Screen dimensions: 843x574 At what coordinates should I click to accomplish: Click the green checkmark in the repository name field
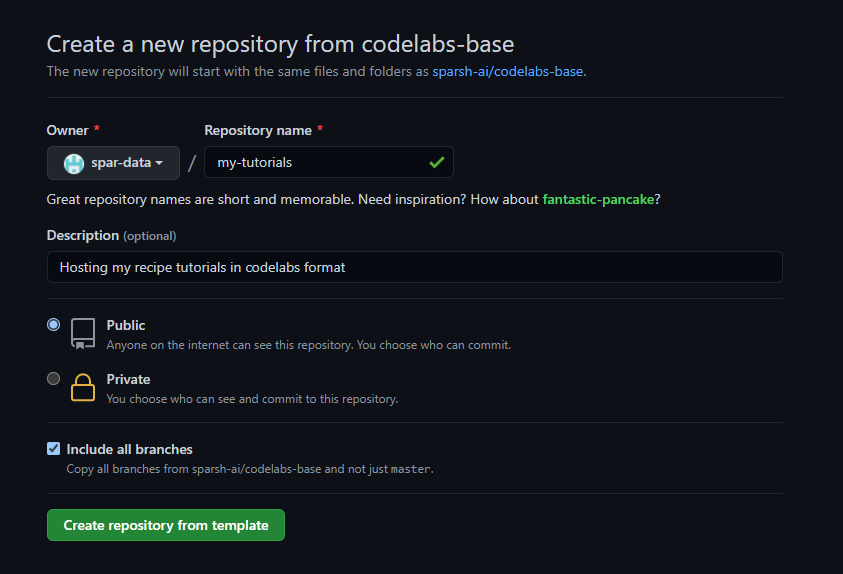[437, 162]
